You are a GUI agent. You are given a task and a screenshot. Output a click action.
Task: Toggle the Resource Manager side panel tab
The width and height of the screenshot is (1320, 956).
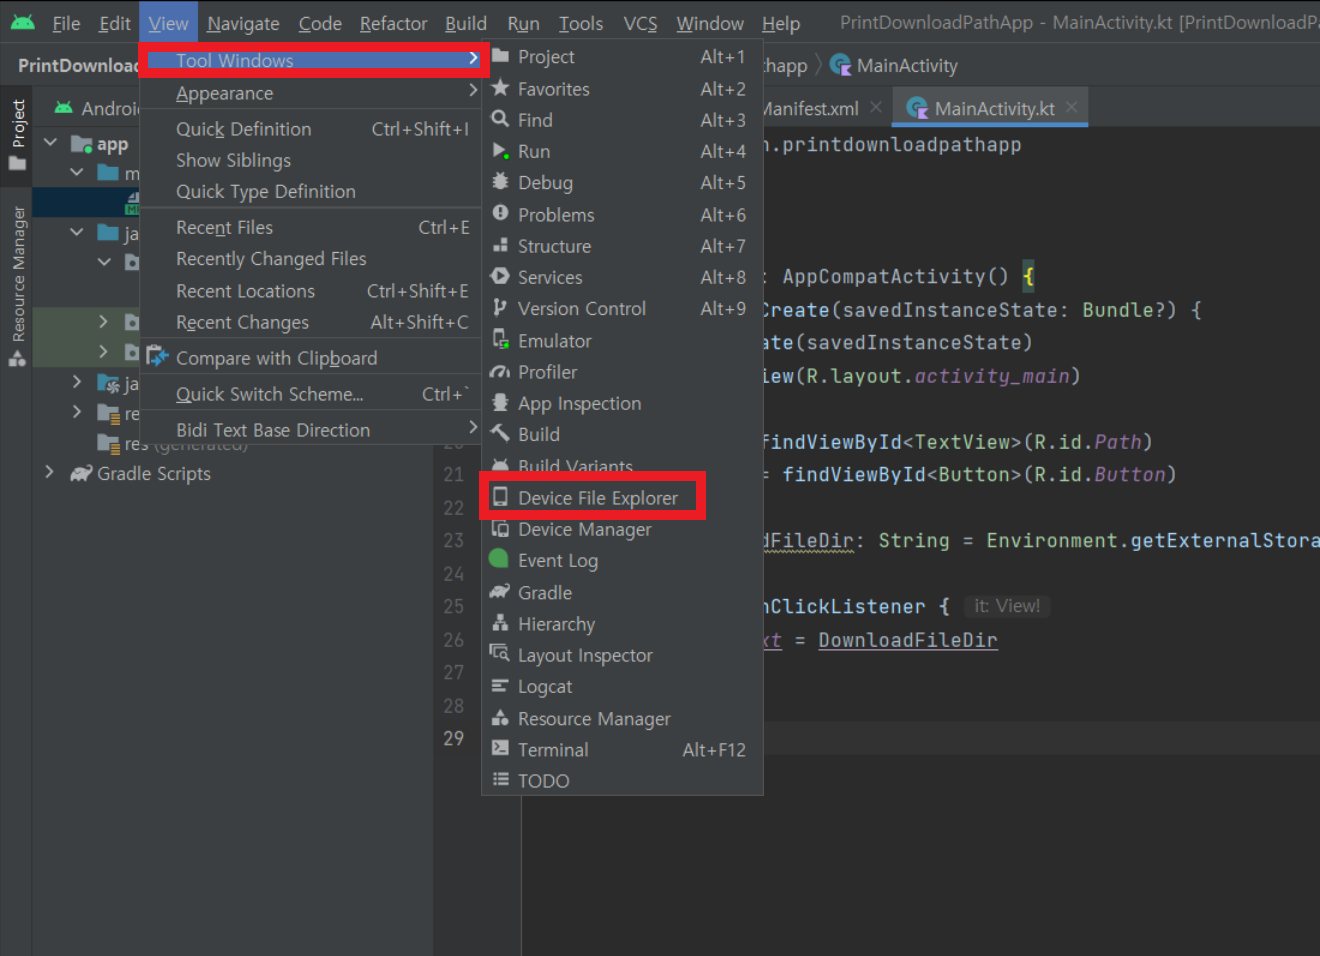[17, 285]
